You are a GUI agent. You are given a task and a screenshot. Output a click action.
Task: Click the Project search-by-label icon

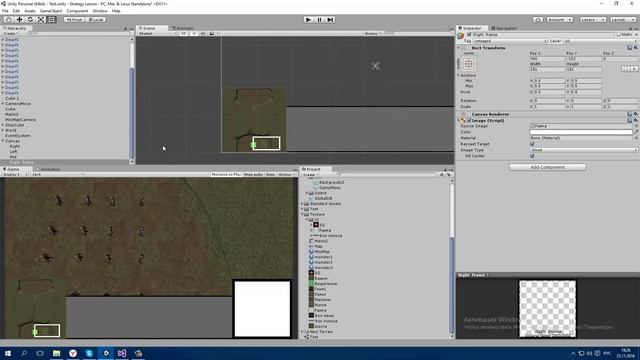point(449,175)
